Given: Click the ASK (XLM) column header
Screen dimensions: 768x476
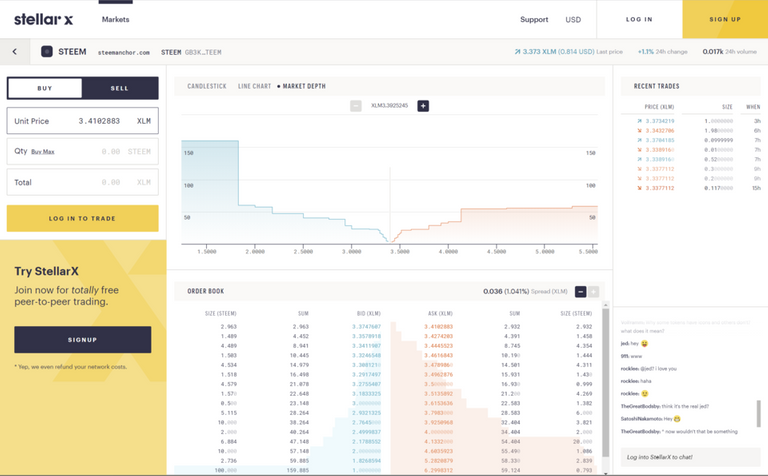Looking at the screenshot, I should point(440,313).
